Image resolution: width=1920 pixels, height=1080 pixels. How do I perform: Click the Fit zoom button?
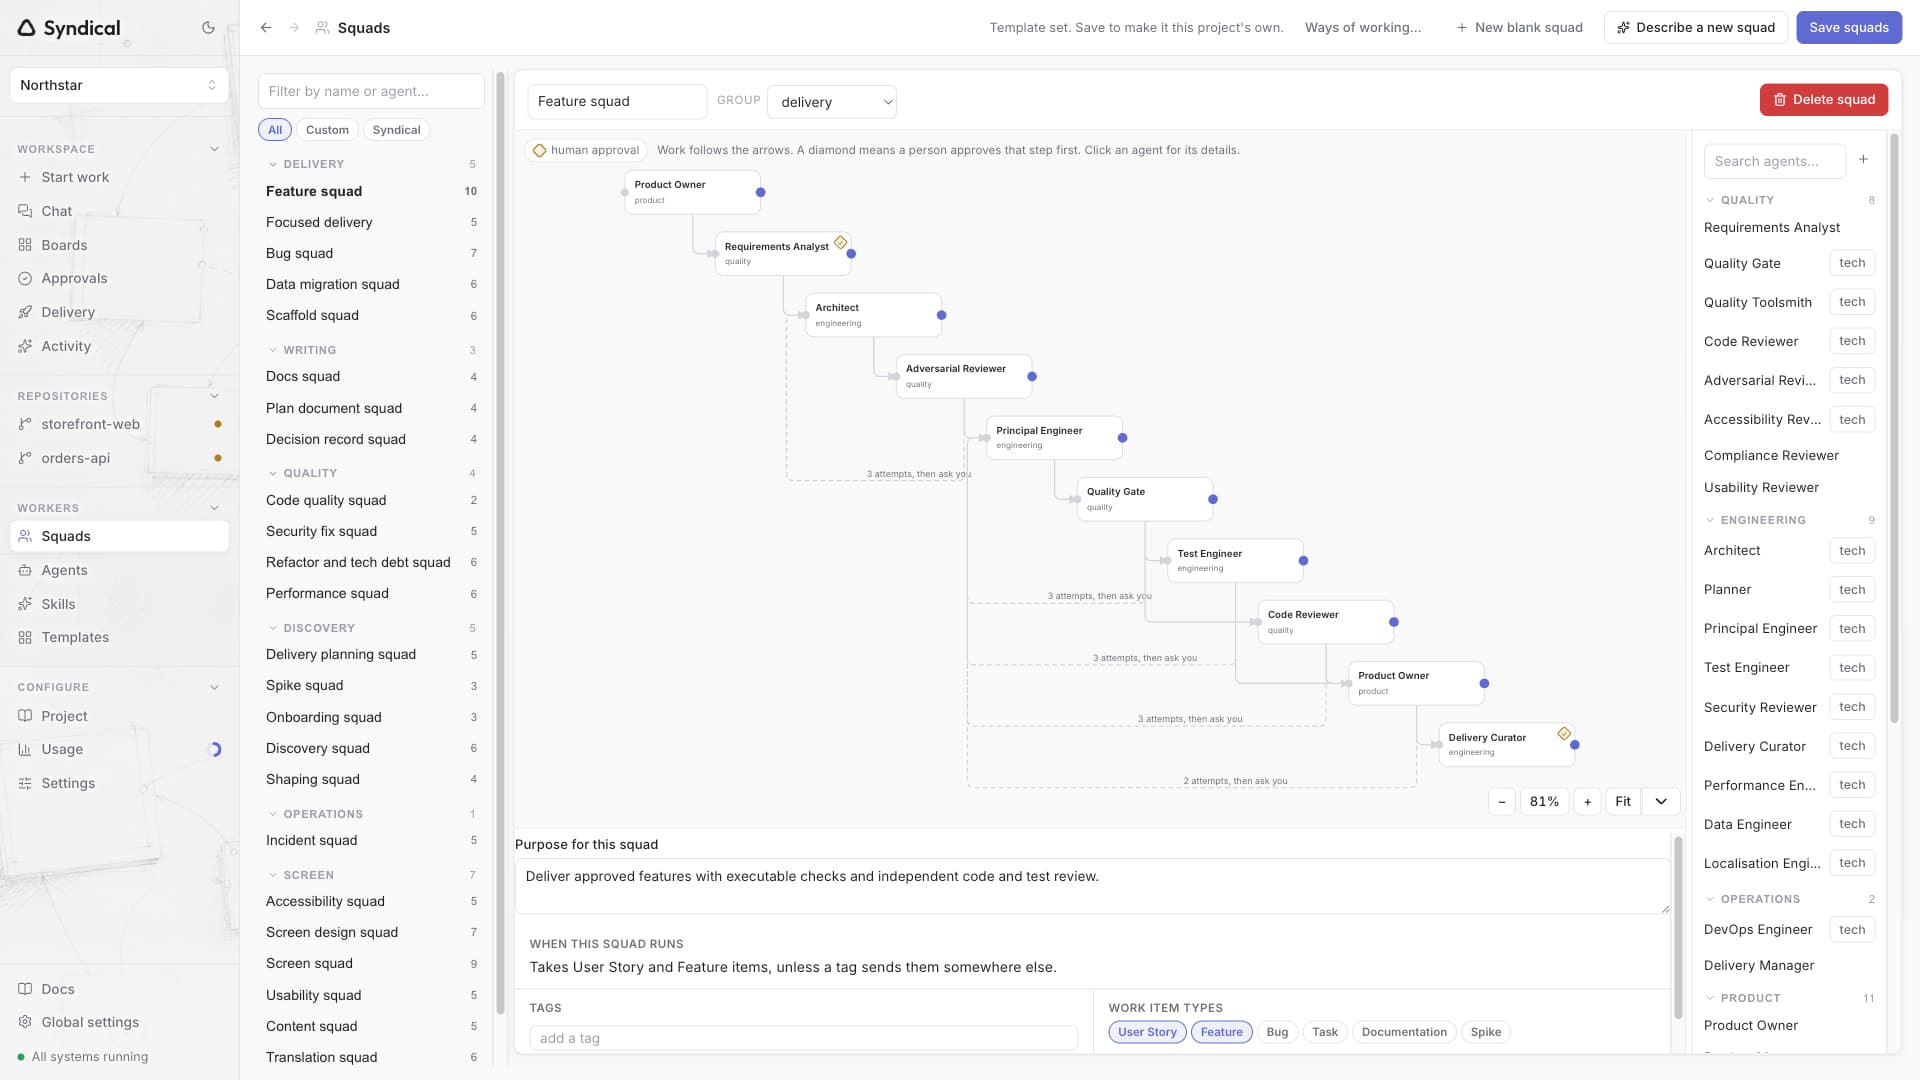pos(1623,802)
